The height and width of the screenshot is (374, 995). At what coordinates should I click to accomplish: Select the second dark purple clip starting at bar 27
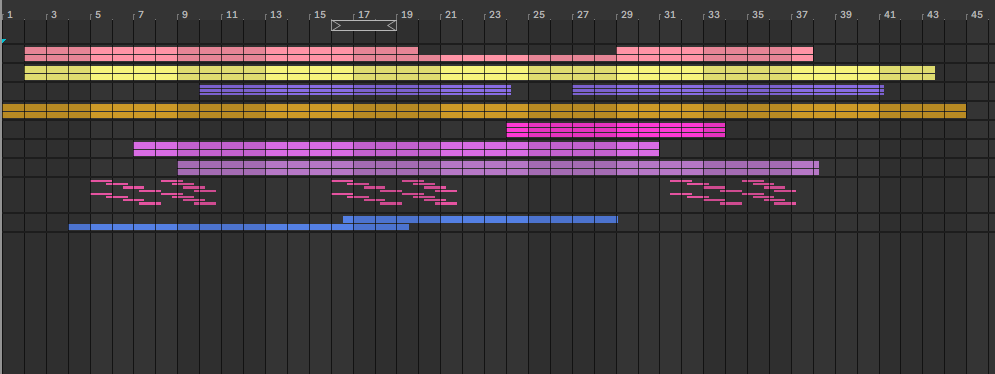tap(728, 90)
